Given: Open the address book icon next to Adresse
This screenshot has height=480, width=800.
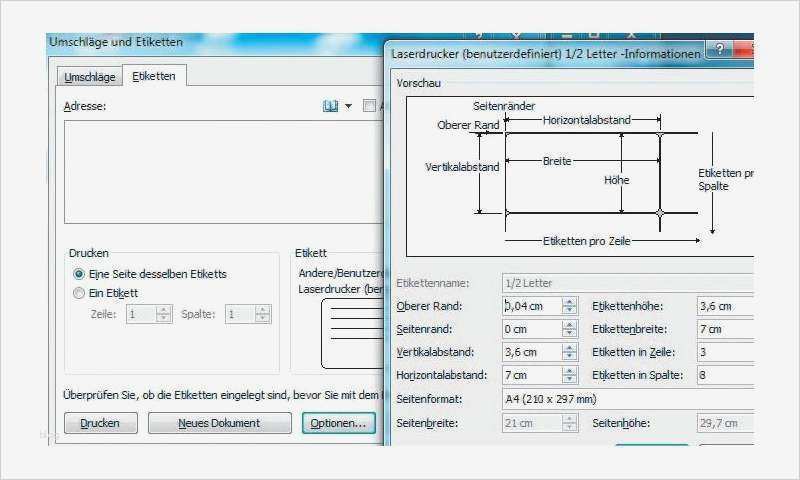Looking at the screenshot, I should point(330,106).
